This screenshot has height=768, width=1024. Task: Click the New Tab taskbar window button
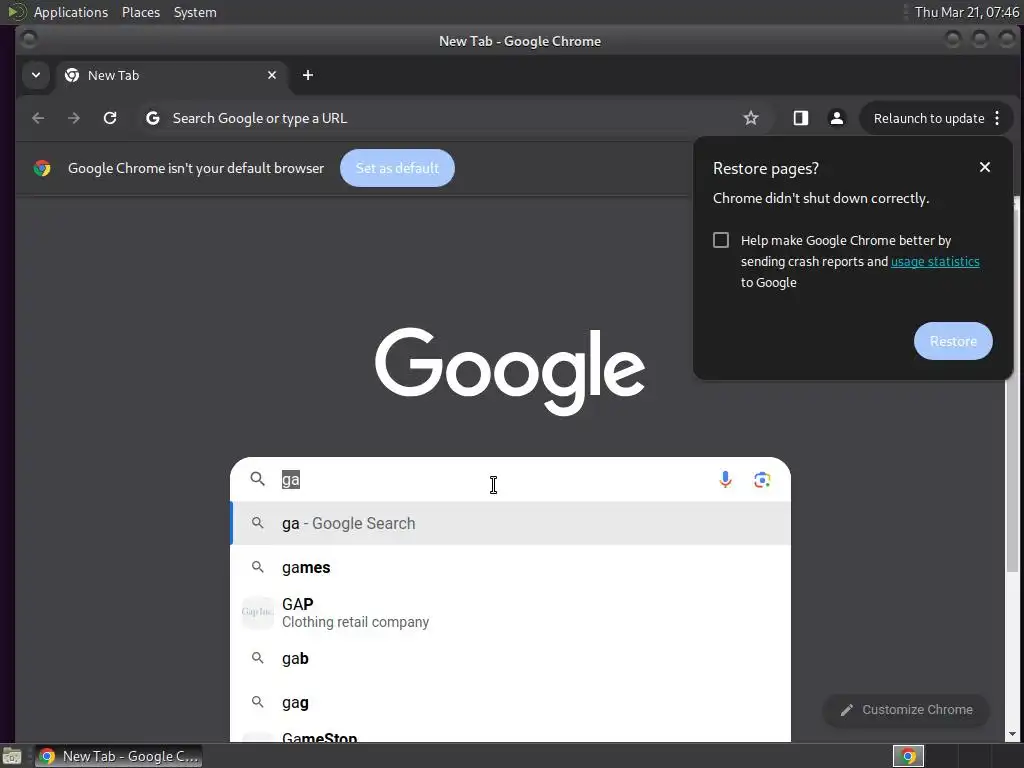tap(118, 756)
